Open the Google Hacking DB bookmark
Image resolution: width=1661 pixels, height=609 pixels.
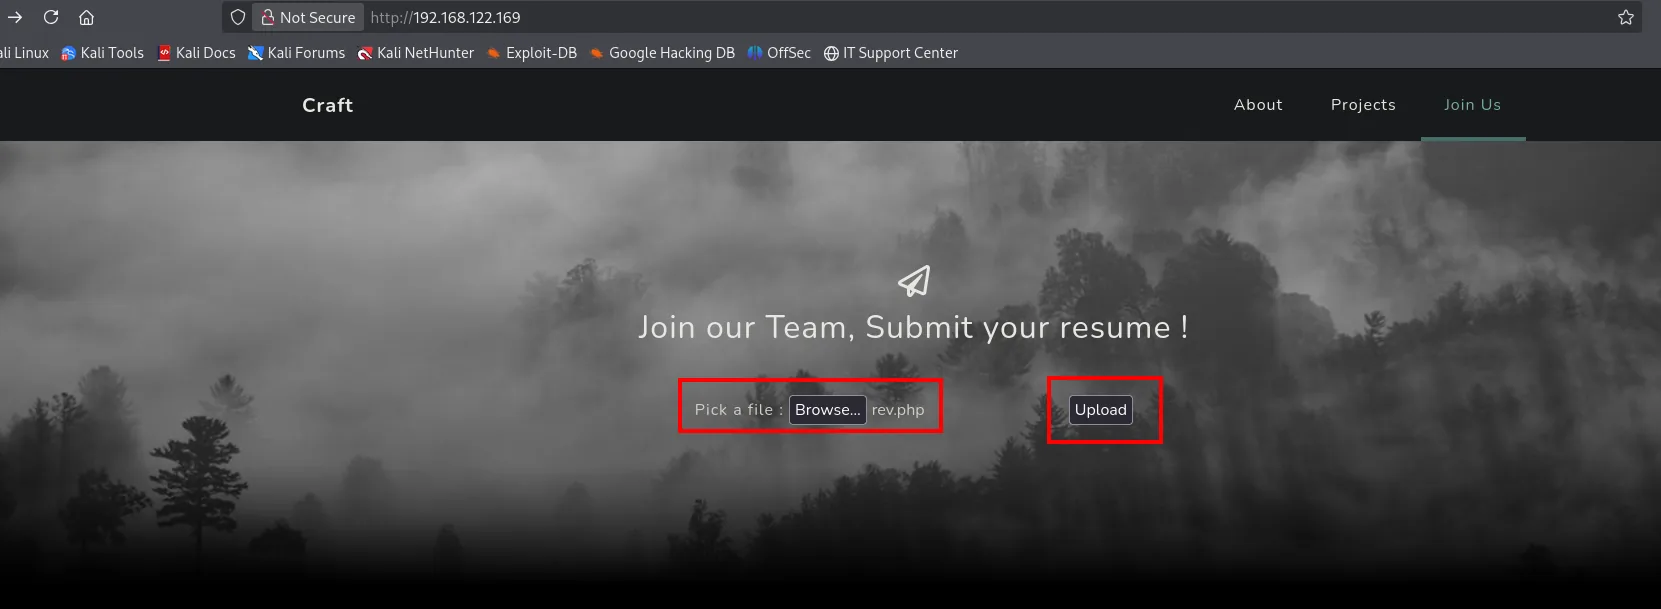(662, 53)
